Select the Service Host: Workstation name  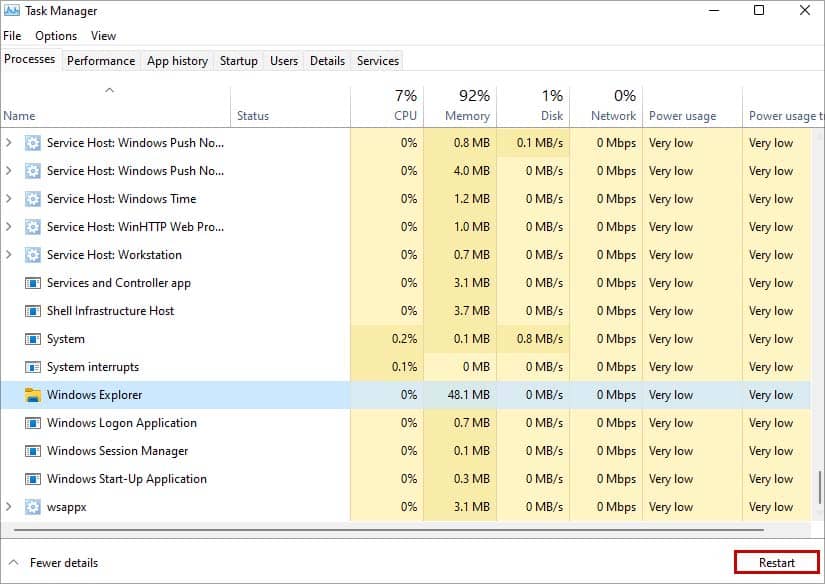coord(114,255)
